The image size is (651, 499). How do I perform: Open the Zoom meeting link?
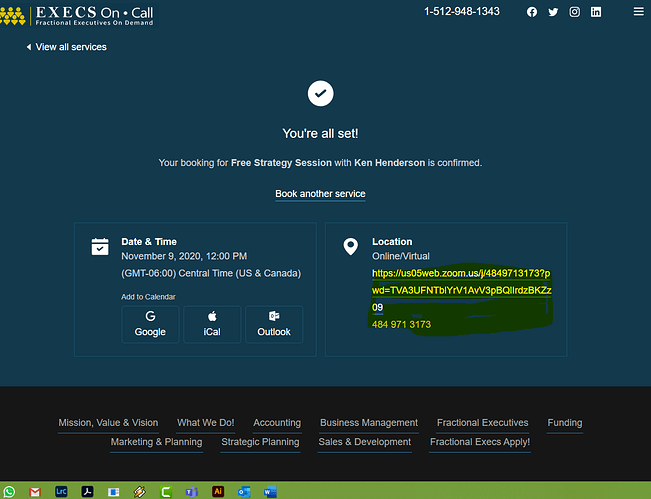[x=461, y=290]
